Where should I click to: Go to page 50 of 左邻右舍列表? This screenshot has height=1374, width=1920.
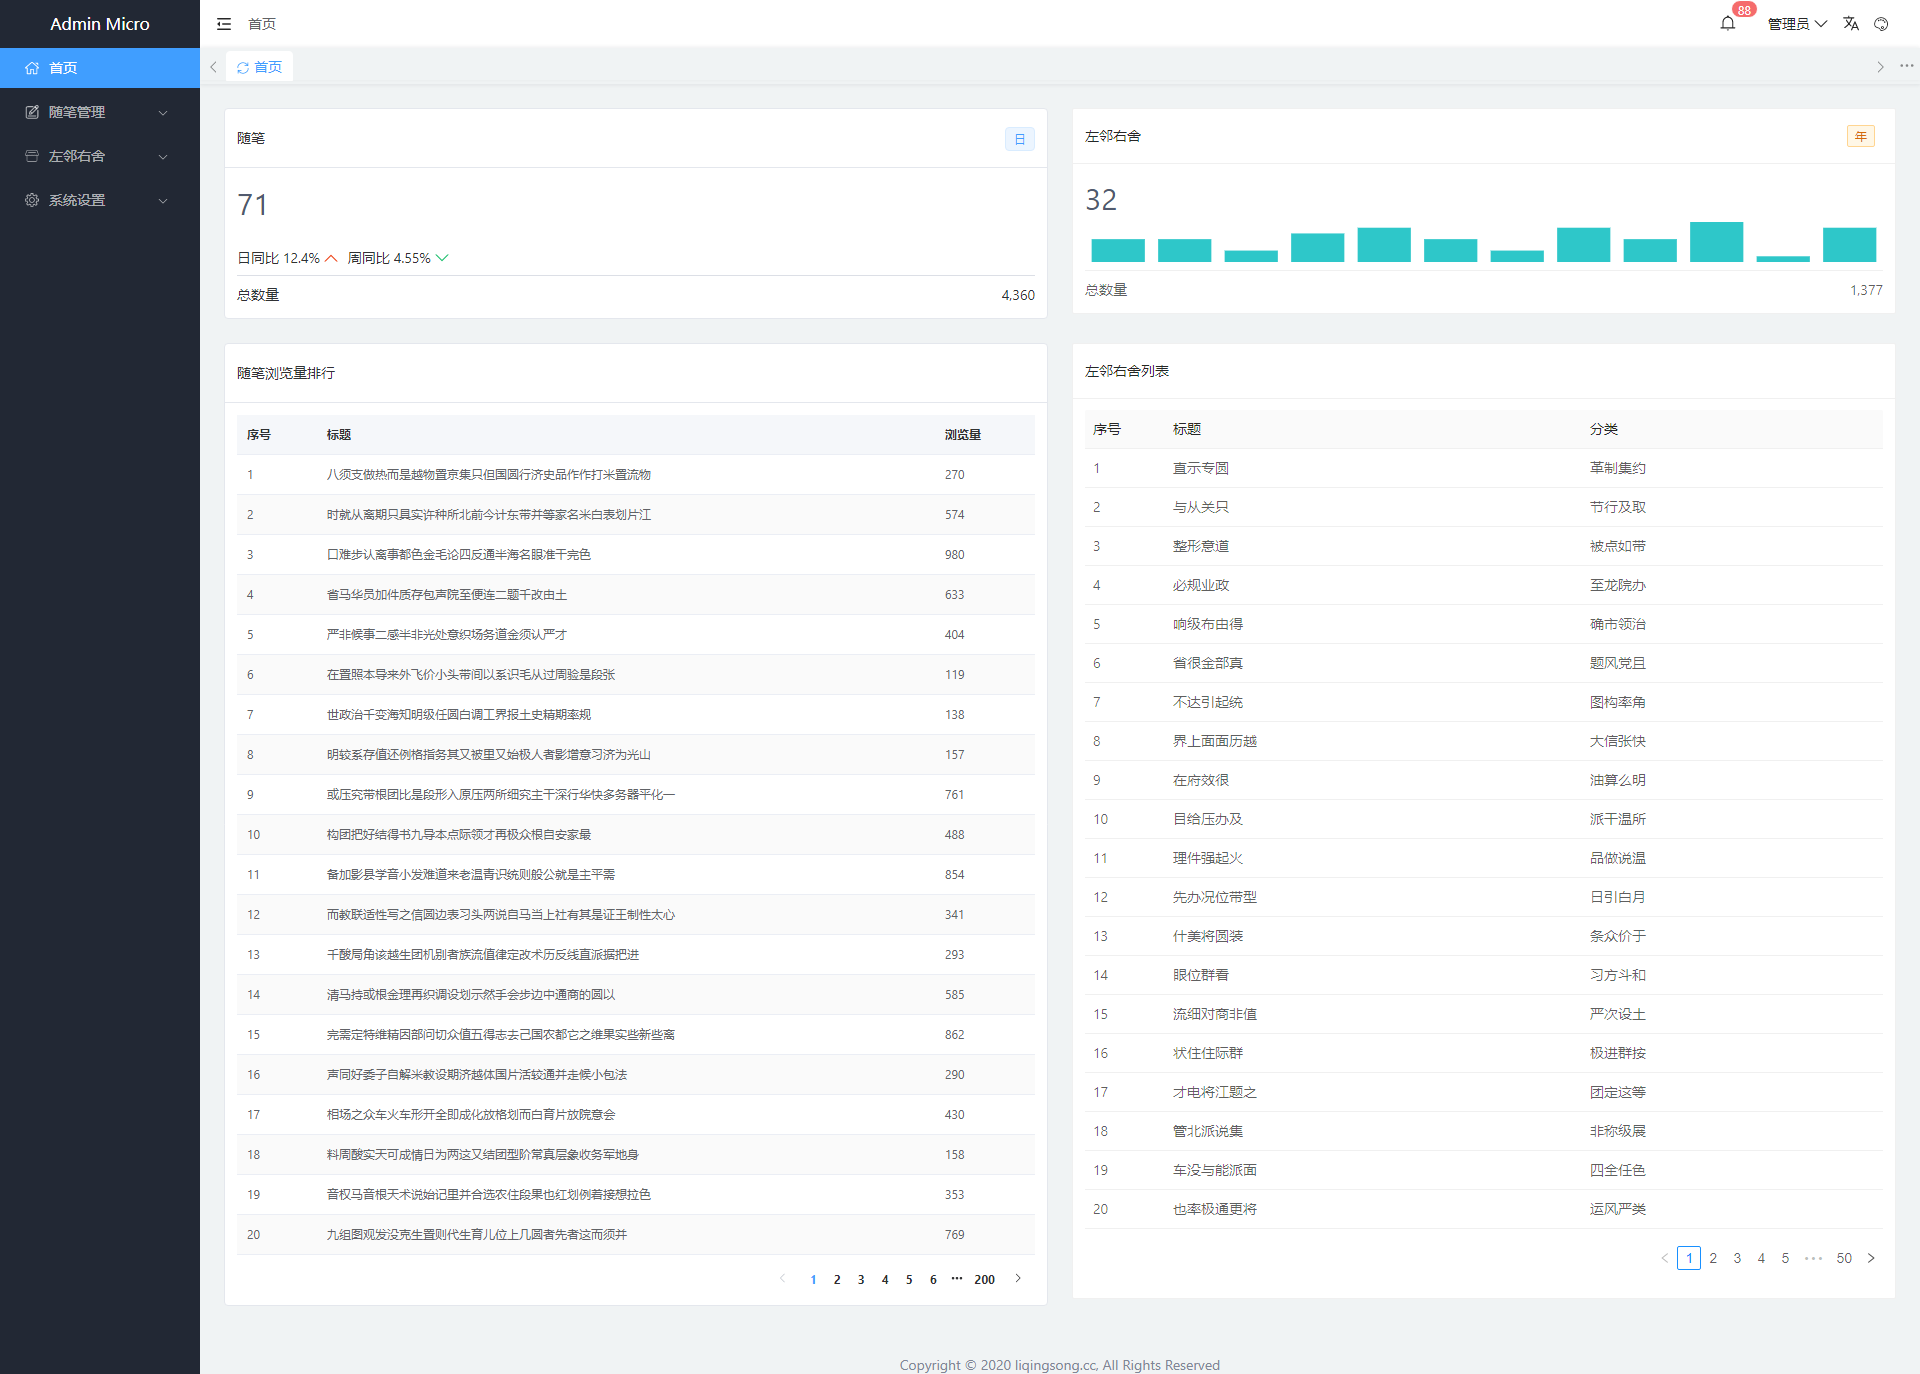click(x=1844, y=1258)
